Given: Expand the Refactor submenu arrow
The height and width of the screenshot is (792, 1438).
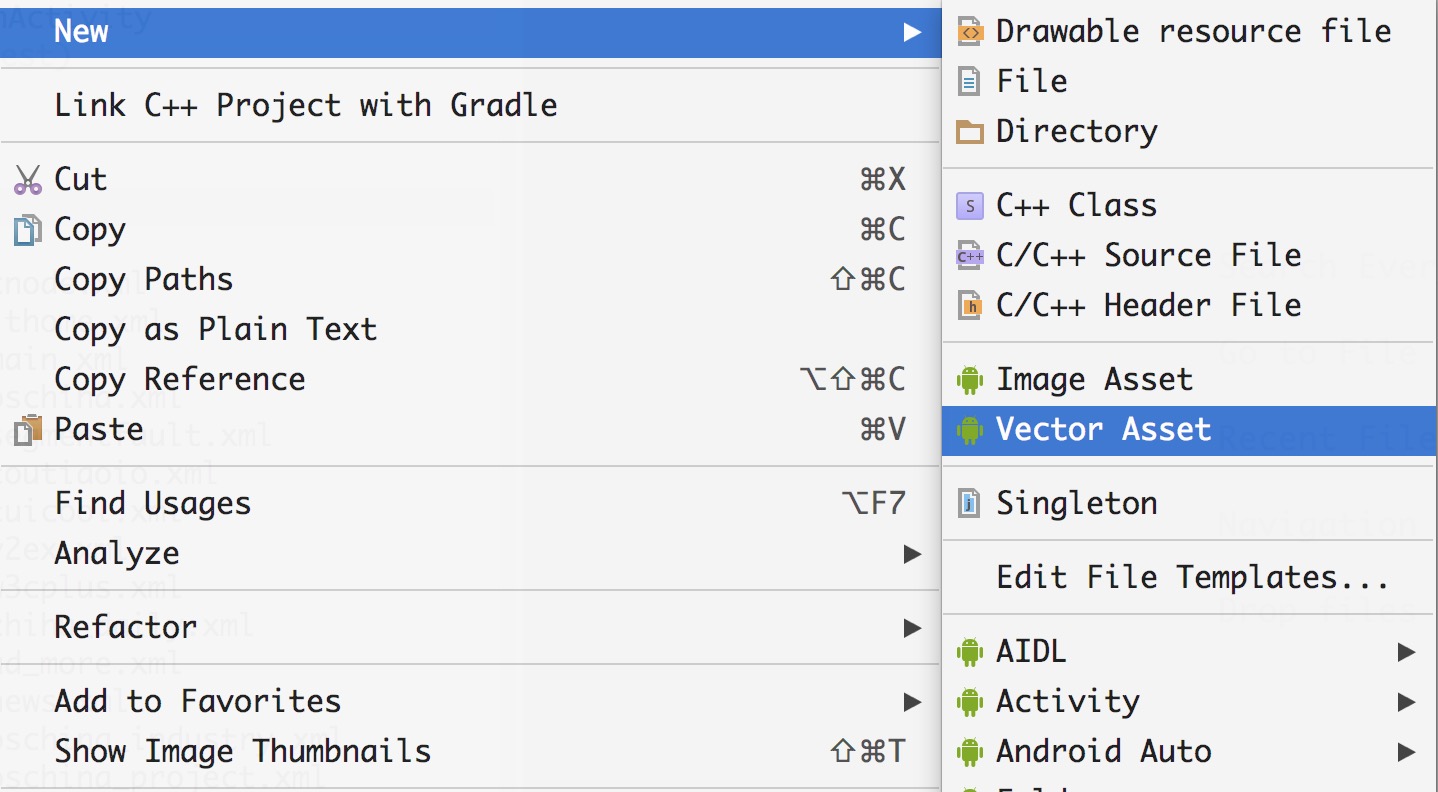Looking at the screenshot, I should [912, 628].
